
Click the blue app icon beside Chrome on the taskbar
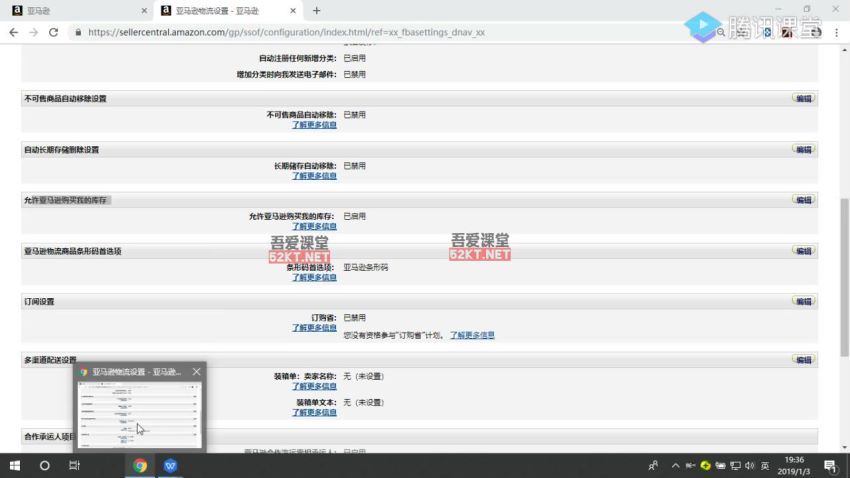click(170, 466)
